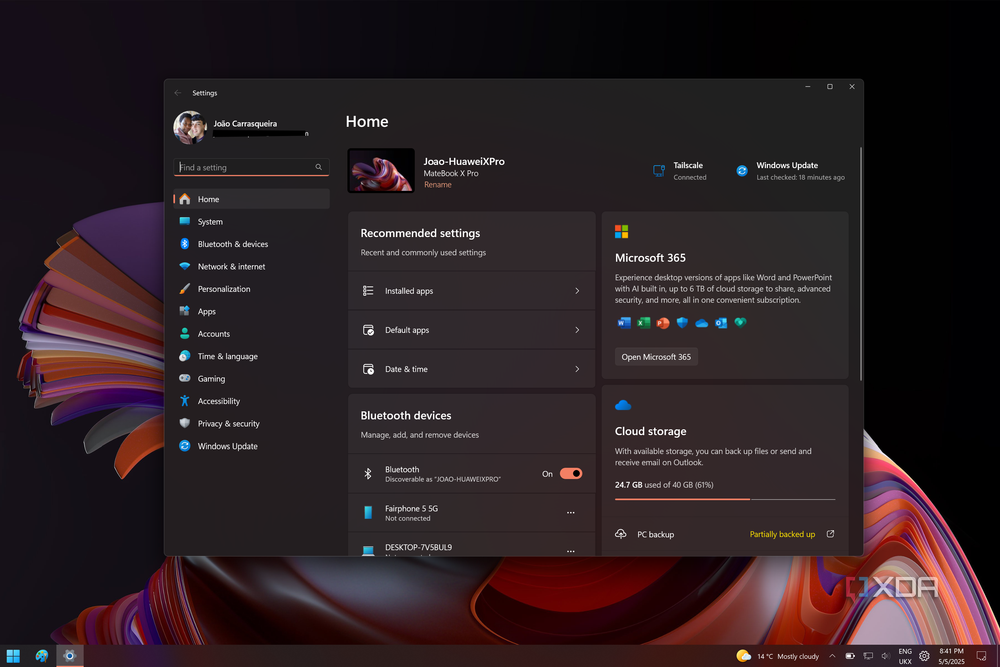Open notification center icon at taskbar end
The width and height of the screenshot is (1000, 667).
982,656
